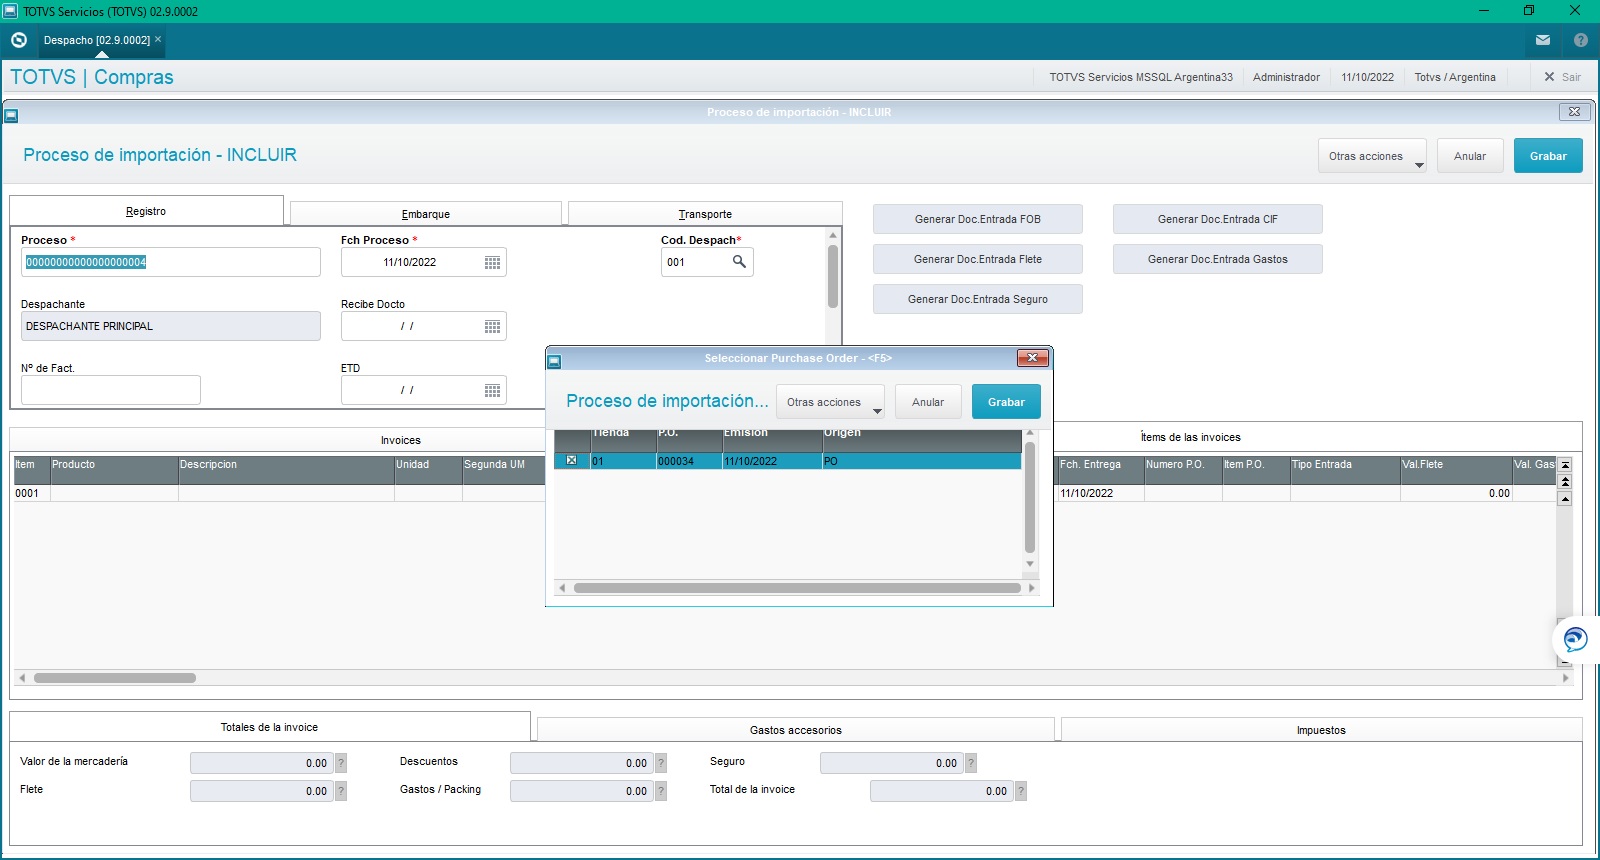Viewport: 1600px width, 860px height.
Task: Close the inner Proceso de importación window
Action: 1574,112
